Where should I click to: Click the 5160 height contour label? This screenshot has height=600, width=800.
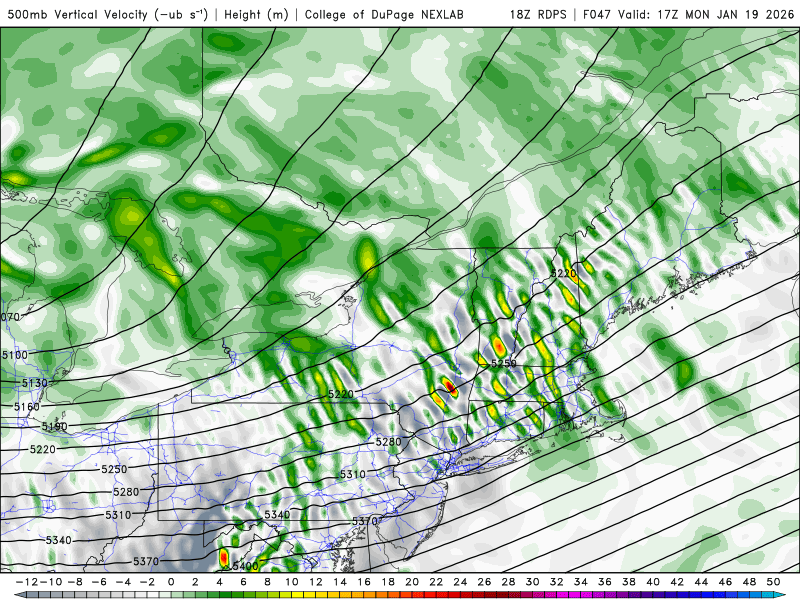(27, 407)
